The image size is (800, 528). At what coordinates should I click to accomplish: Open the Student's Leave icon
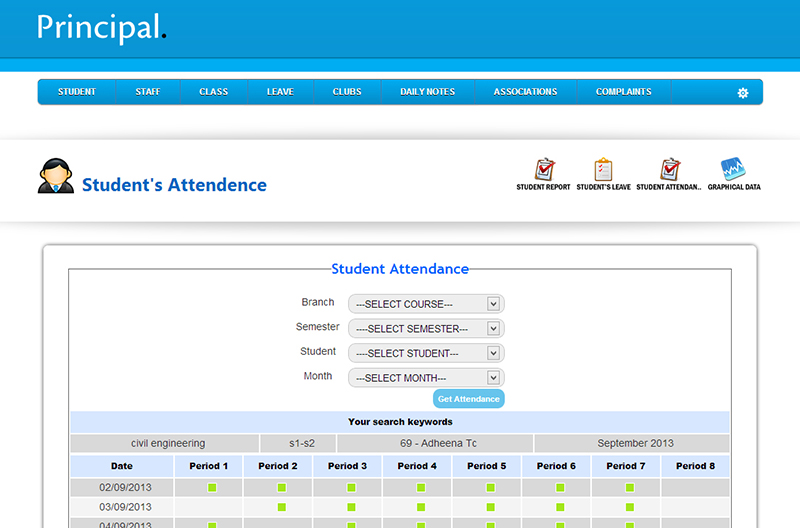pyautogui.click(x=603, y=170)
